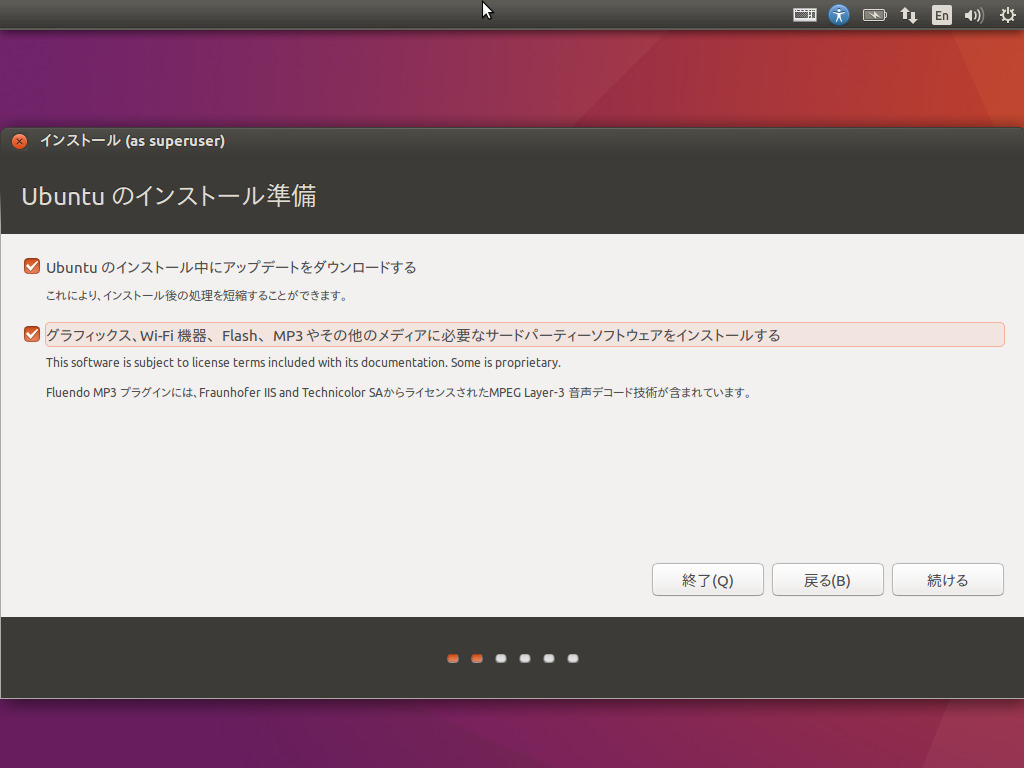This screenshot has height=768, width=1024.
Task: Click the 'This software is subject to license' text
Action: (303, 362)
